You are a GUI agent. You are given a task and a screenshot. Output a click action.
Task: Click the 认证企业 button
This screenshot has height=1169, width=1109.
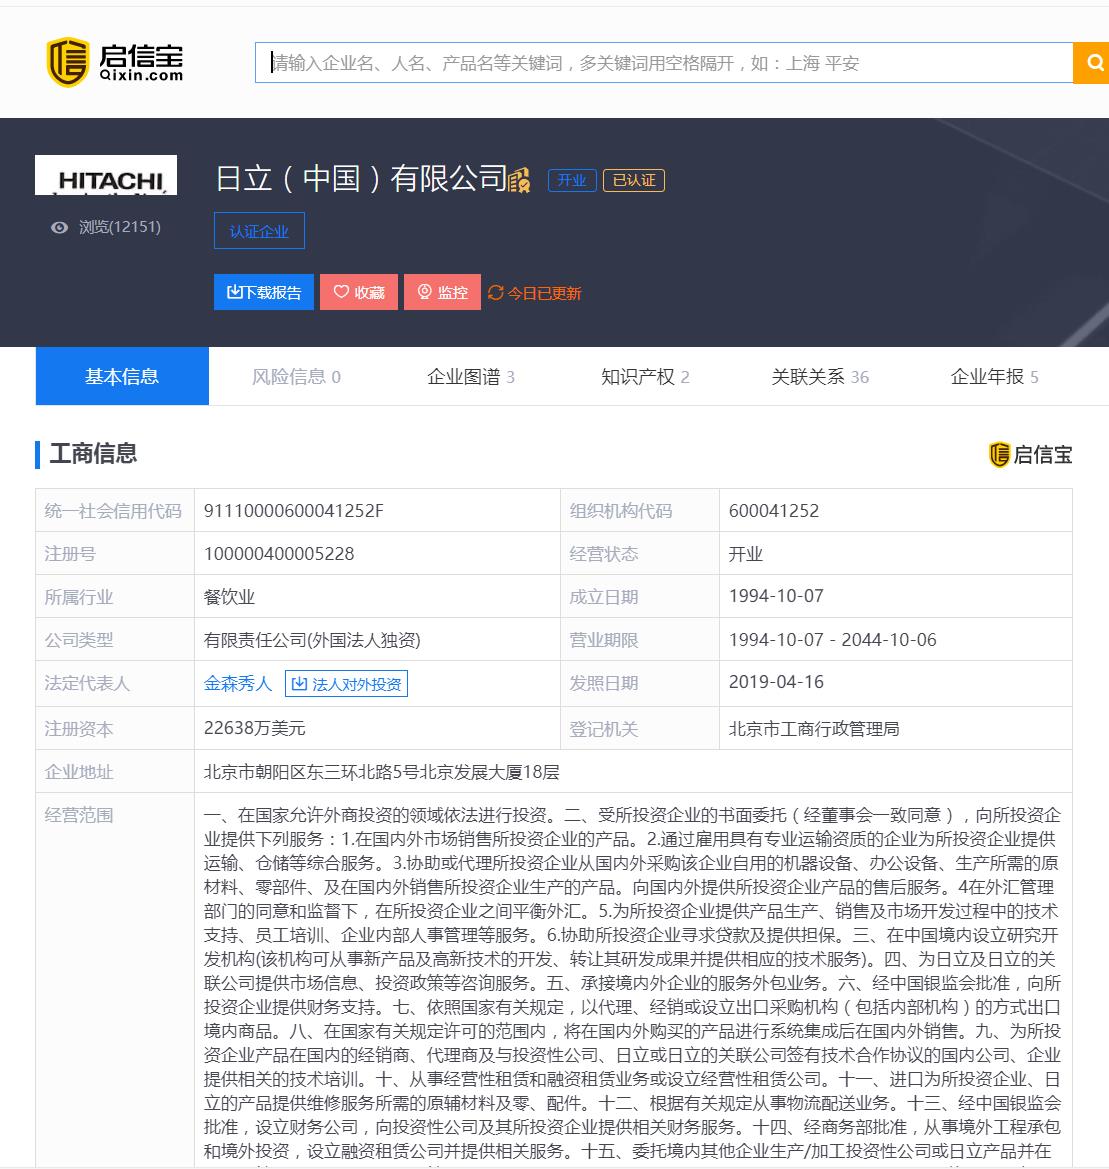pos(259,230)
